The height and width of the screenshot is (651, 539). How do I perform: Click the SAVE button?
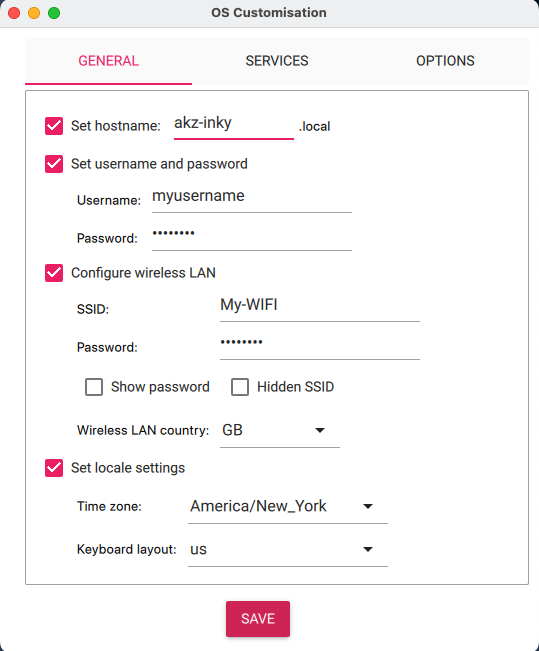258,619
